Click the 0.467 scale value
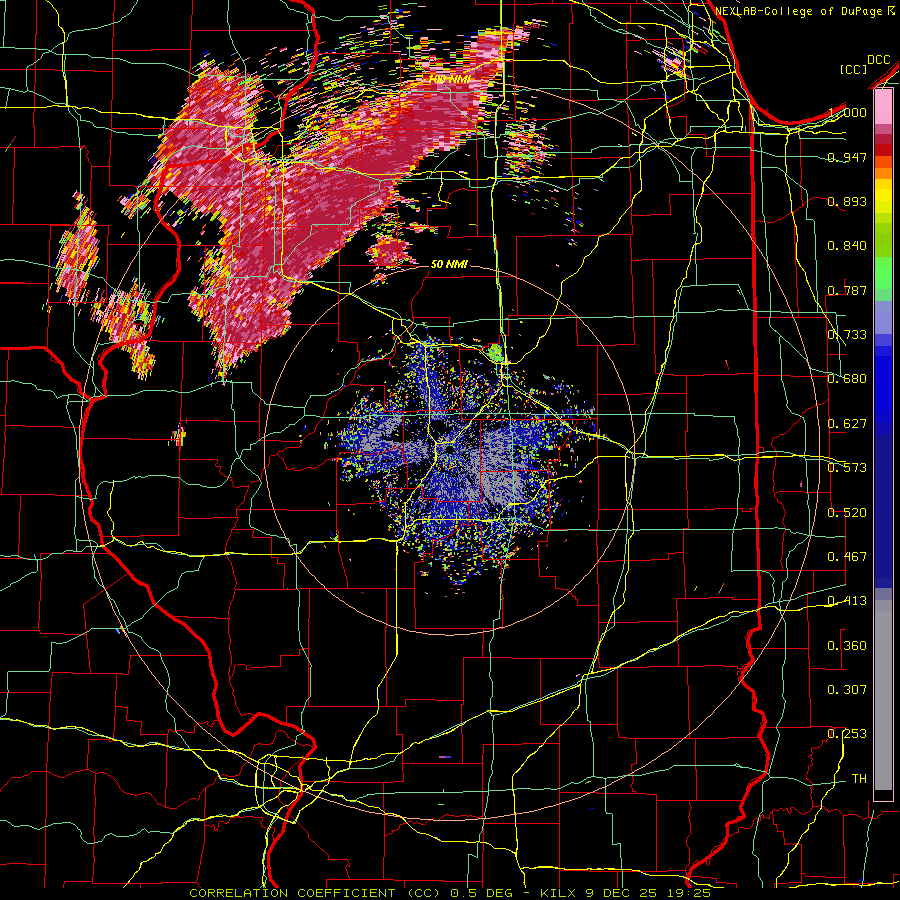The image size is (900, 900). point(847,557)
